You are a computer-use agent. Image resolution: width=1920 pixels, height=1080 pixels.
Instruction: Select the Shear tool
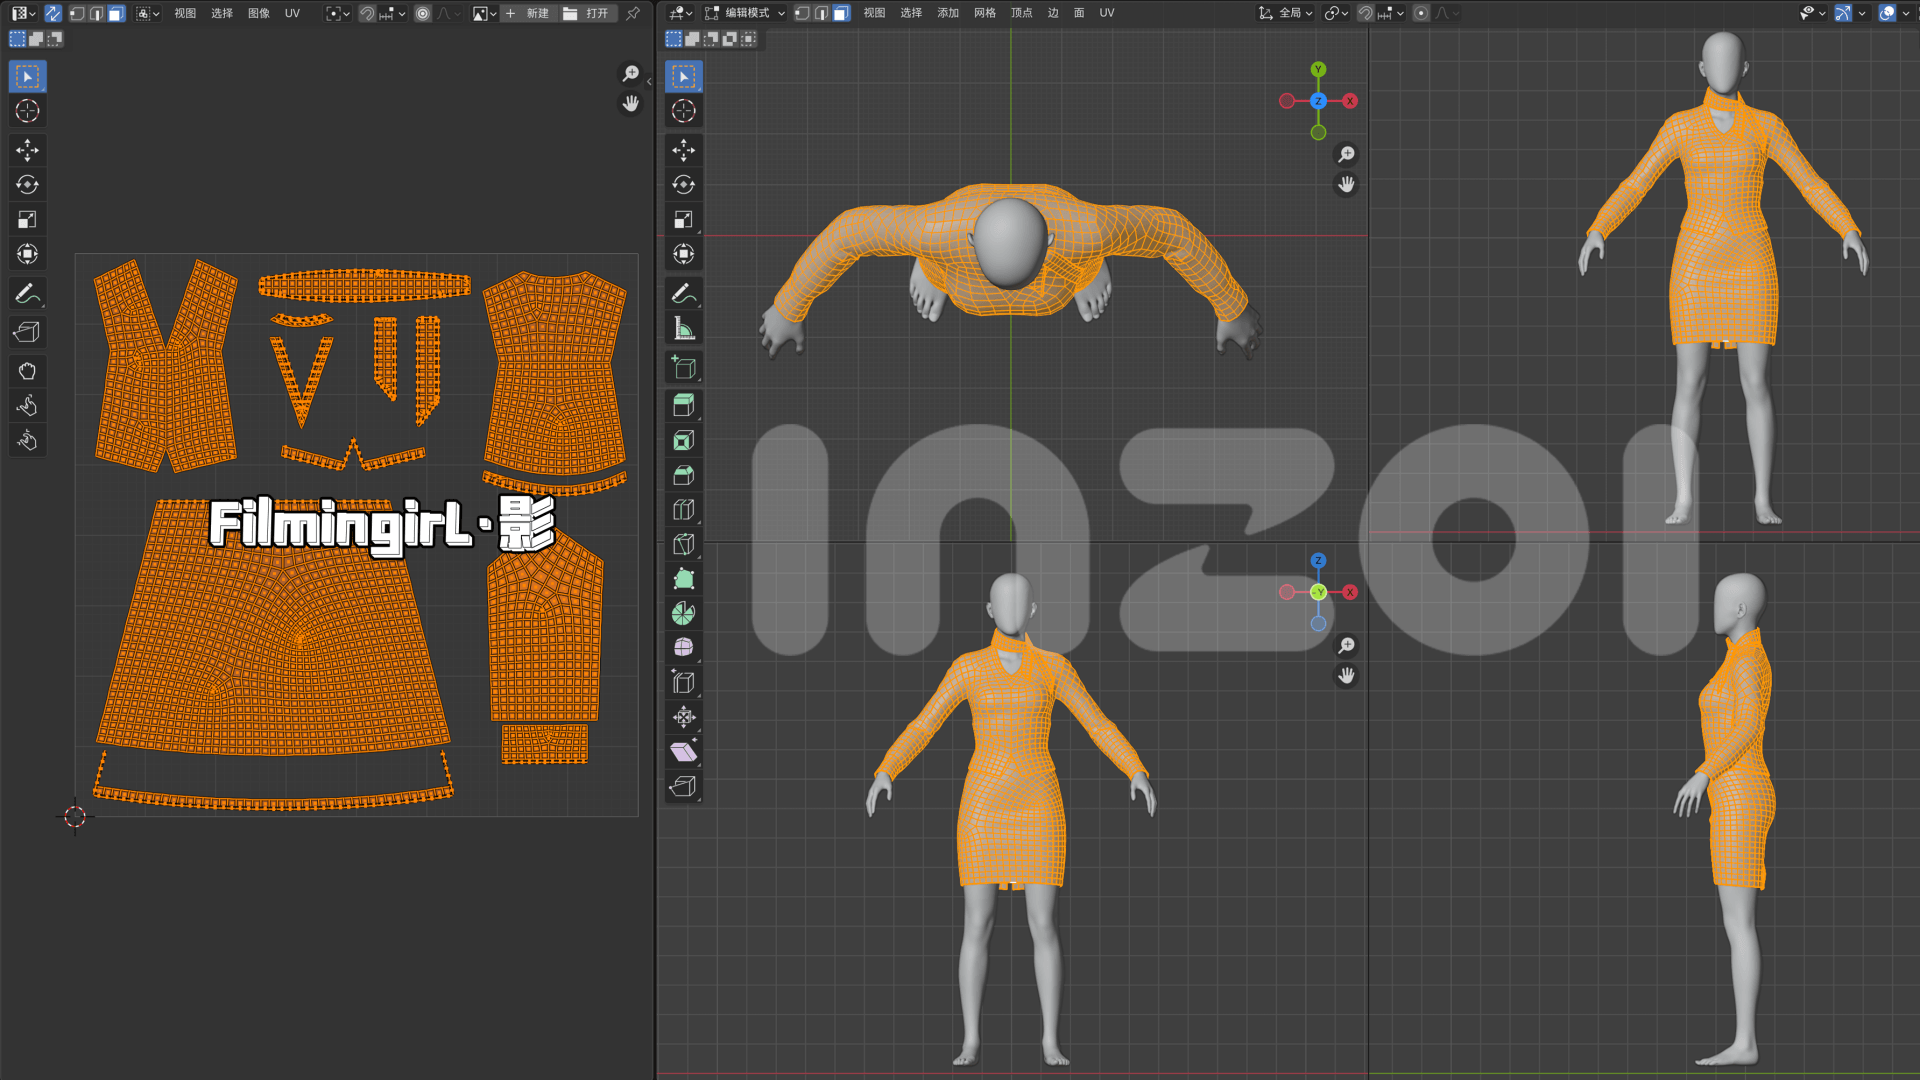click(684, 751)
